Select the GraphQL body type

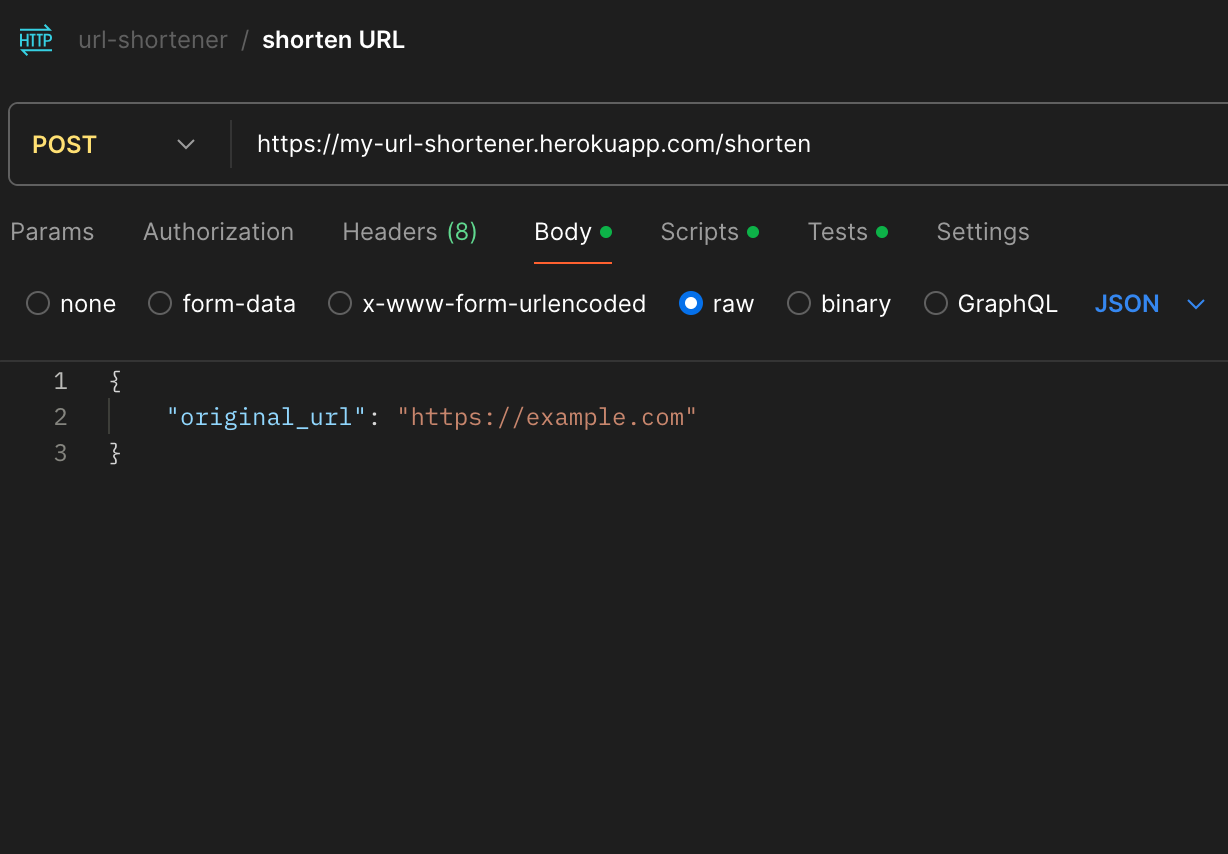click(x=935, y=304)
